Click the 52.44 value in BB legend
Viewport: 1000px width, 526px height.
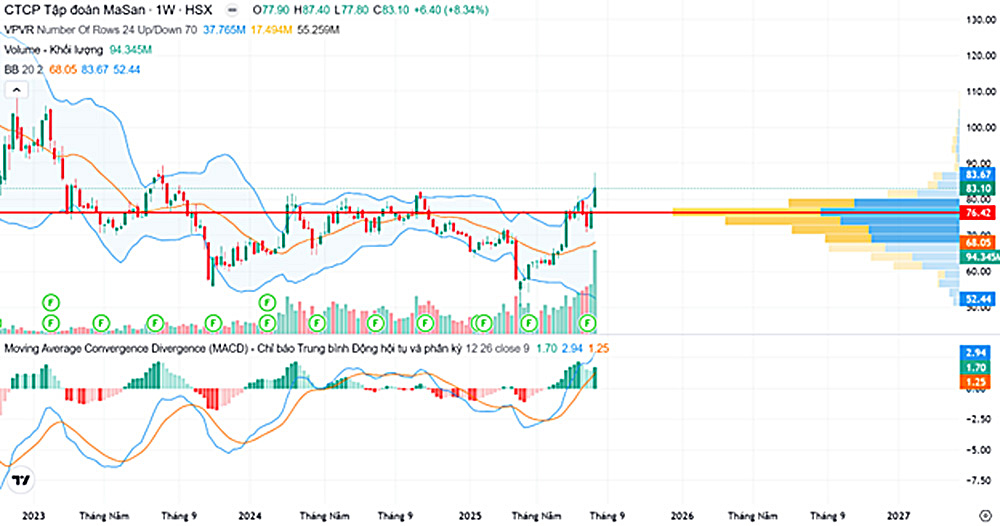coord(126,69)
